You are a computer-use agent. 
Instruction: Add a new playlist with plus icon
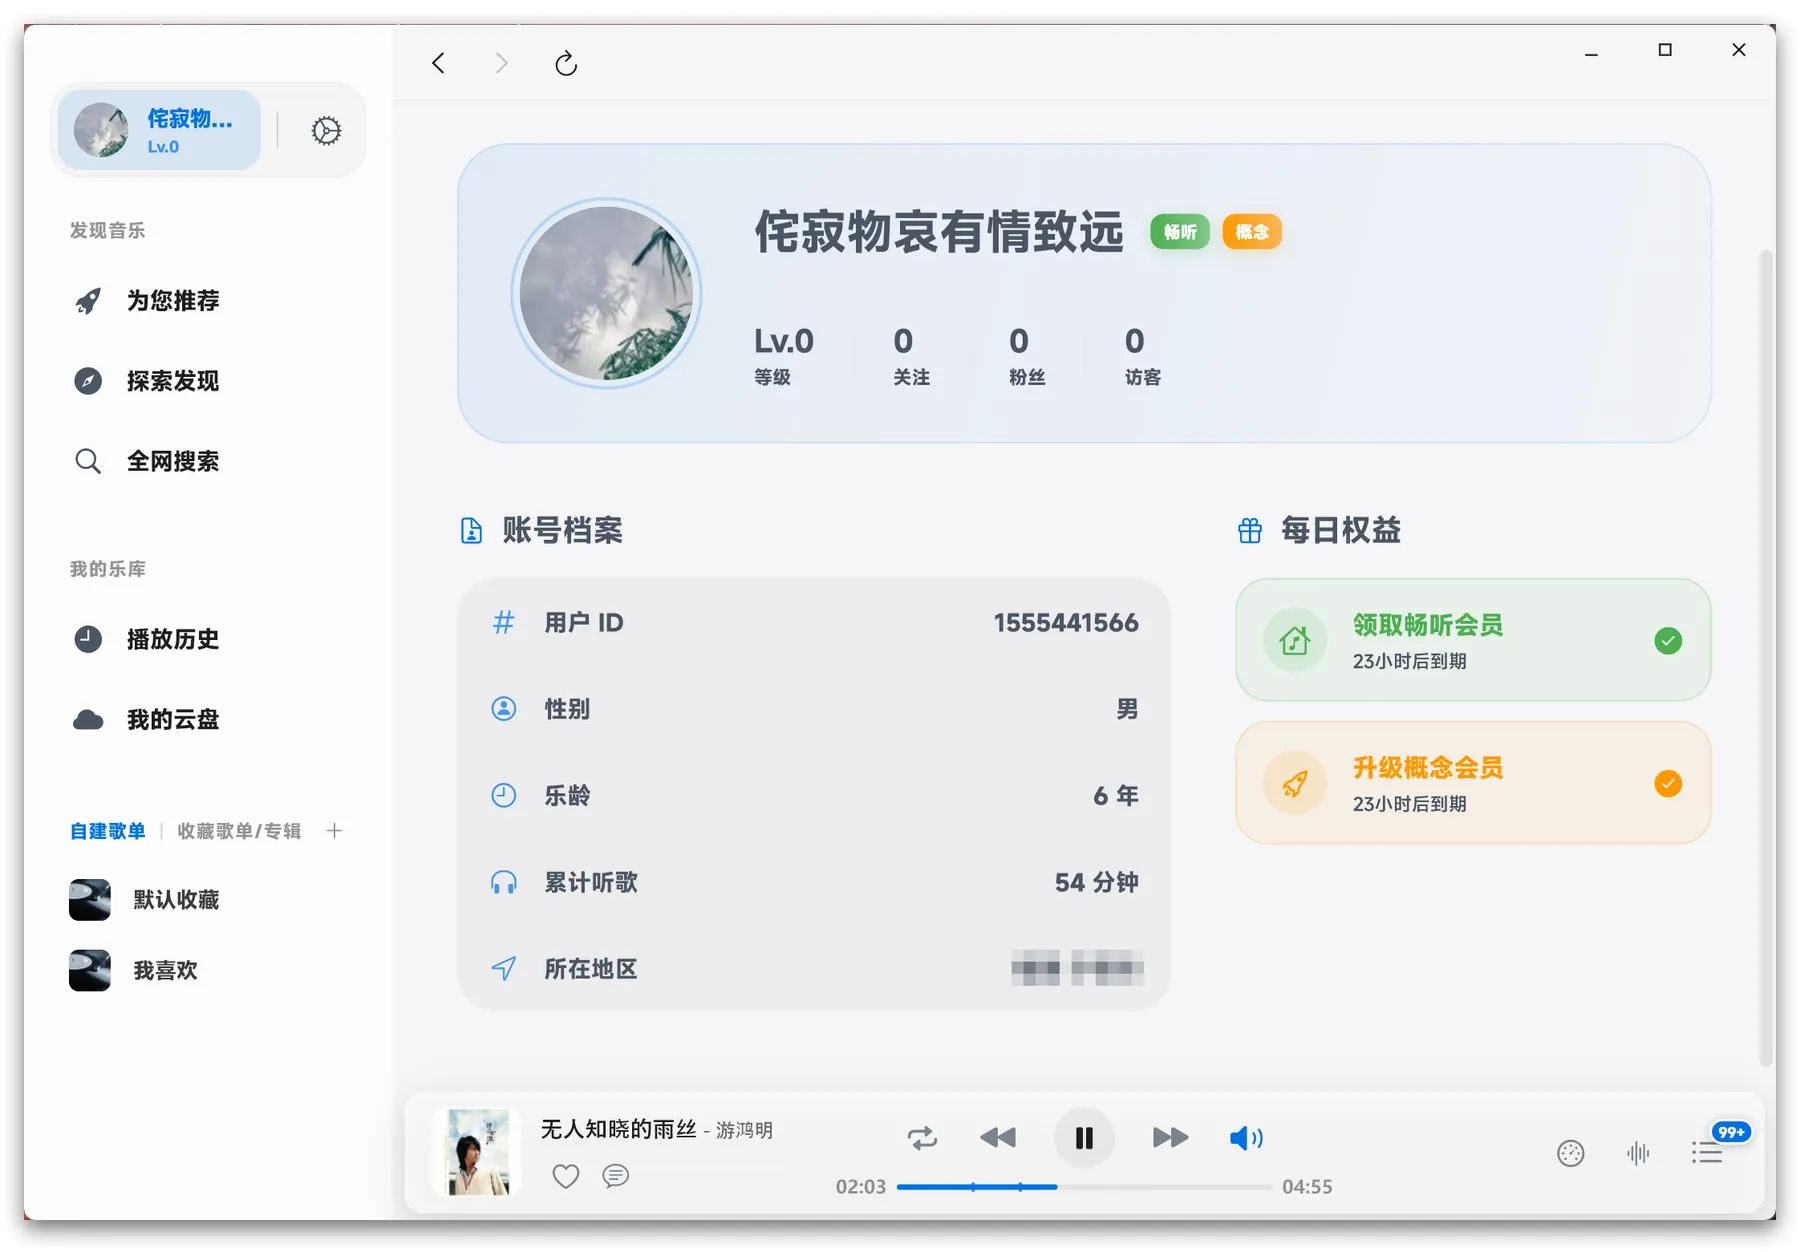pyautogui.click(x=335, y=831)
